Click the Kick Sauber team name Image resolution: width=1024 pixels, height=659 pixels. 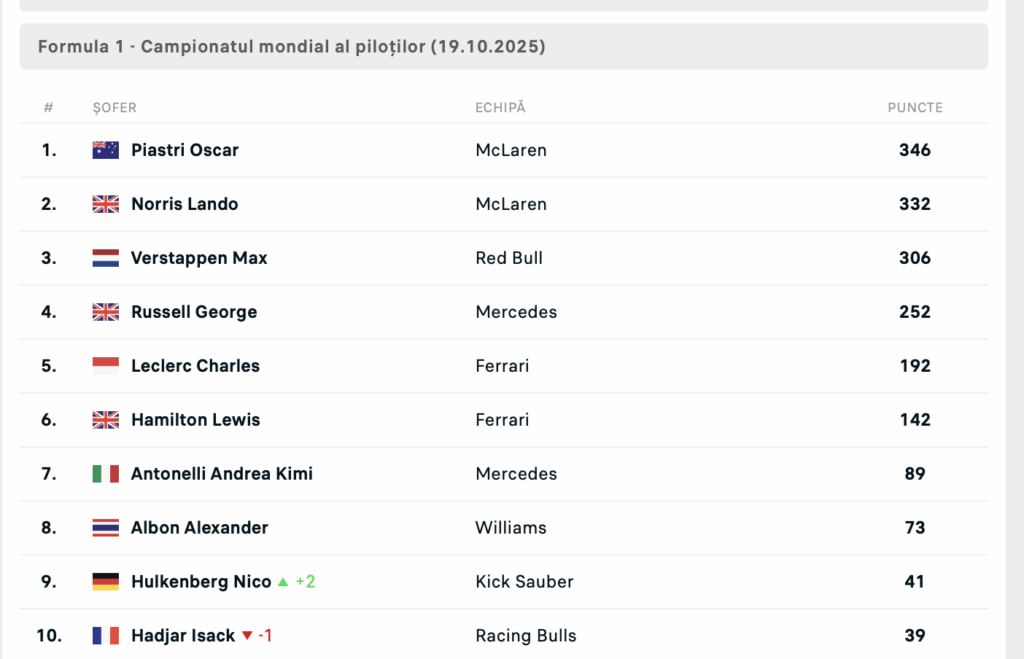[524, 582]
